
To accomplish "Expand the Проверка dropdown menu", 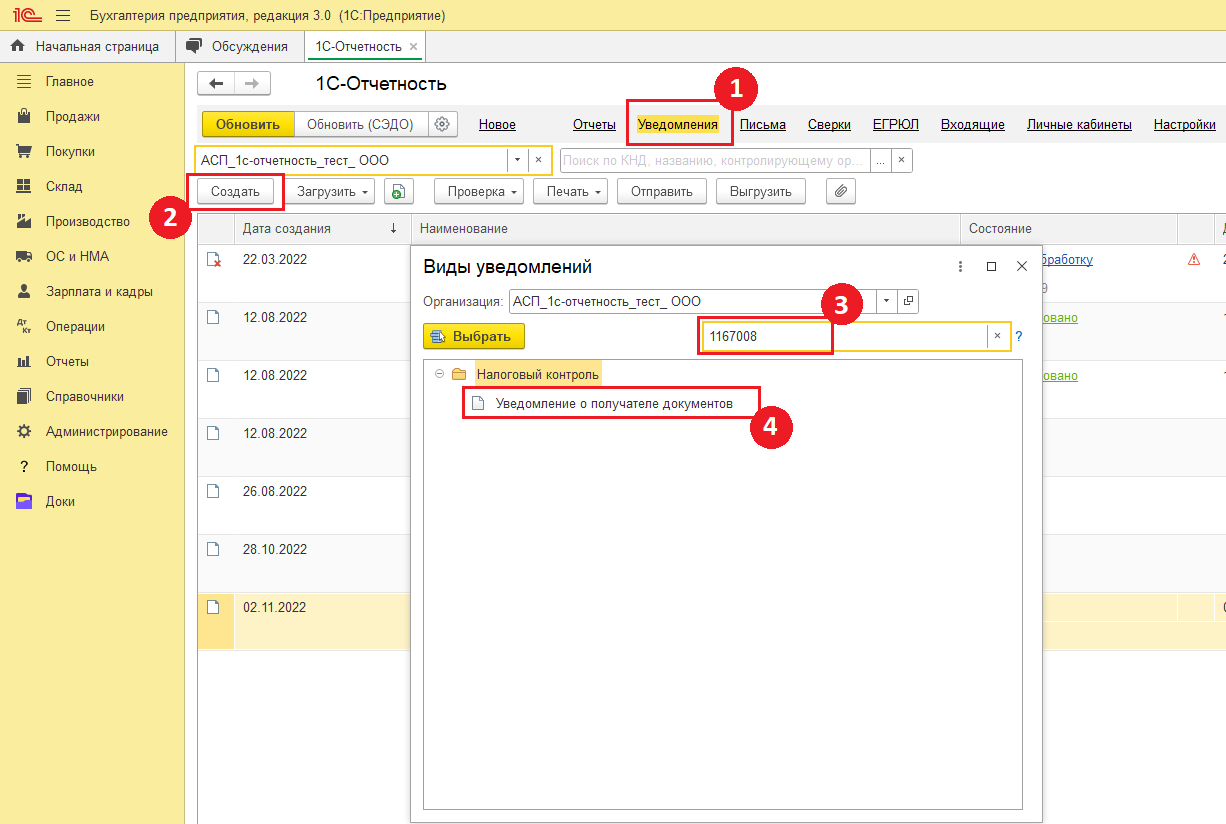I will [x=479, y=192].
